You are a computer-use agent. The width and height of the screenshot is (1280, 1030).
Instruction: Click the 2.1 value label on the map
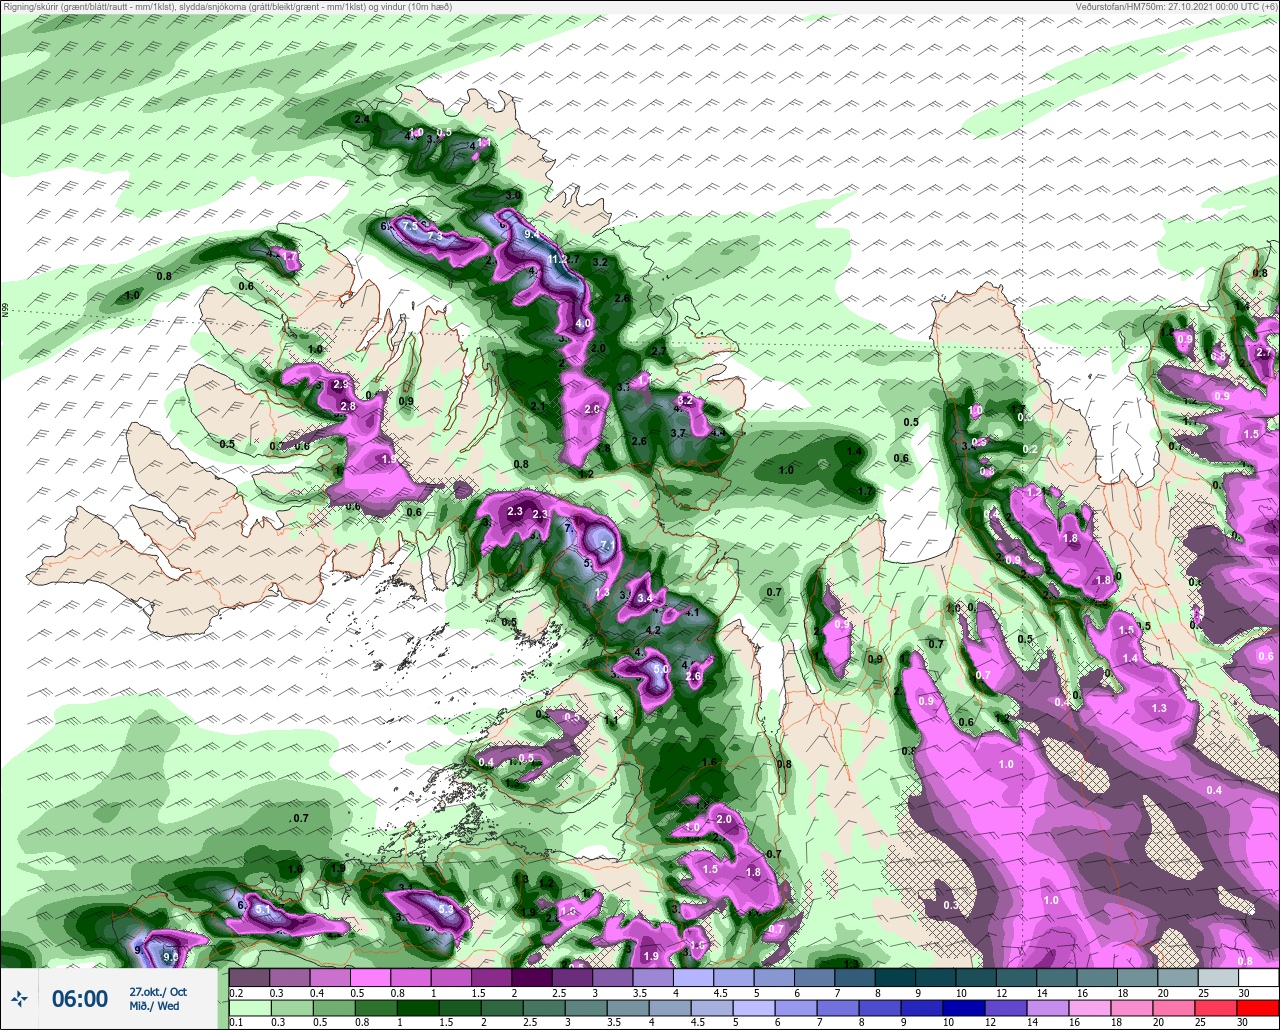(538, 406)
